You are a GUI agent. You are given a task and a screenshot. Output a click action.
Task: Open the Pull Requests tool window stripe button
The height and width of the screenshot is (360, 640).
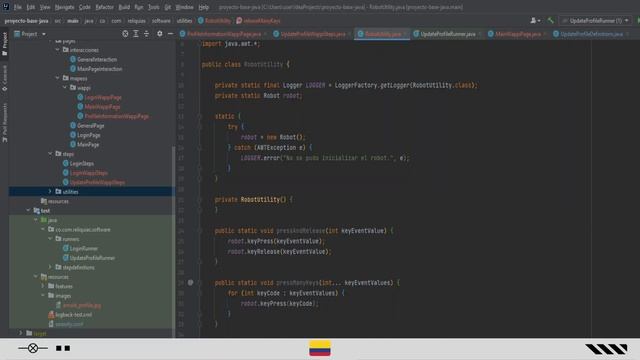click(x=4, y=122)
